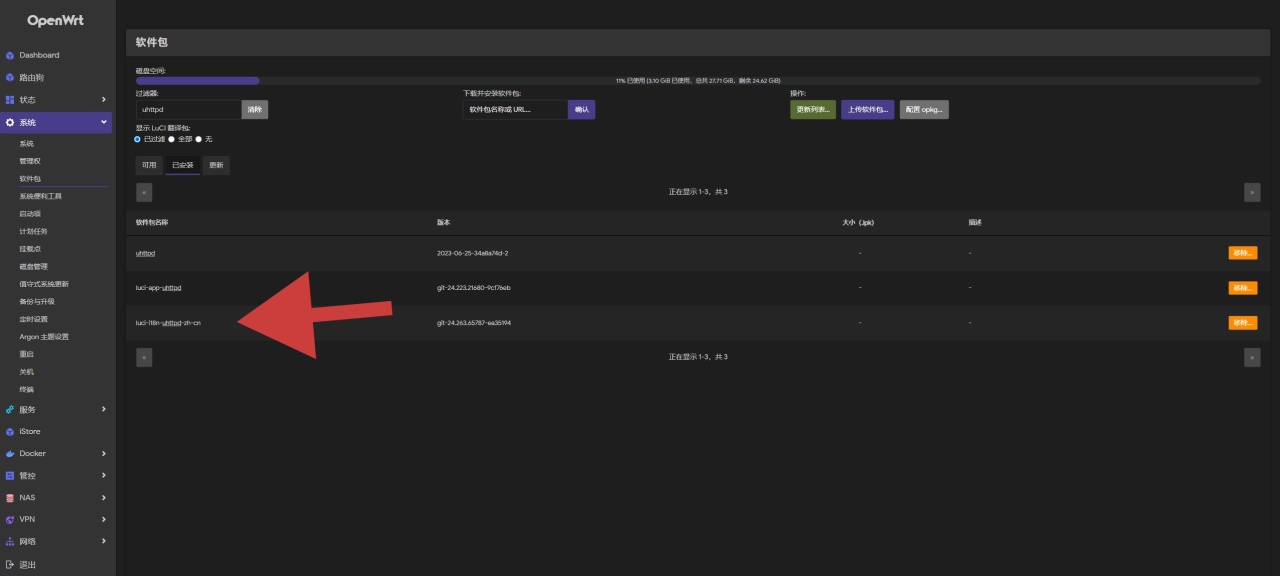Click the 确认 install button
Screen dimensions: 1280x576
tap(581, 110)
